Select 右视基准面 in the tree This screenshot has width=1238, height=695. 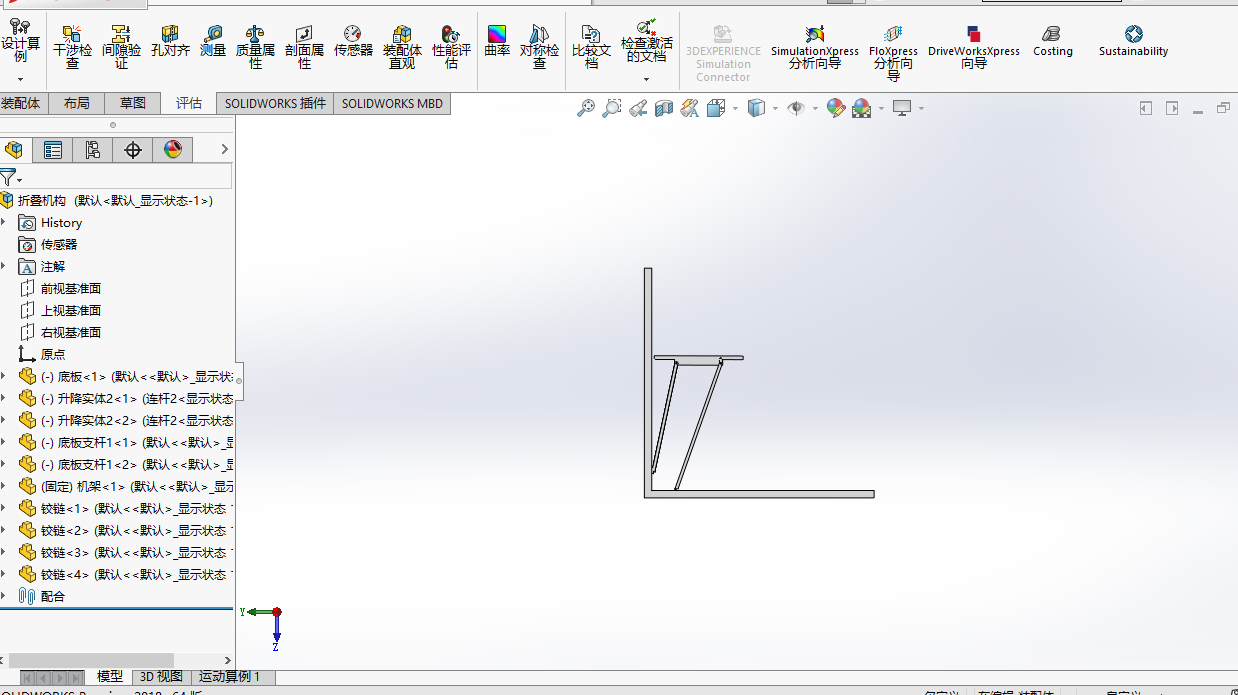70,332
